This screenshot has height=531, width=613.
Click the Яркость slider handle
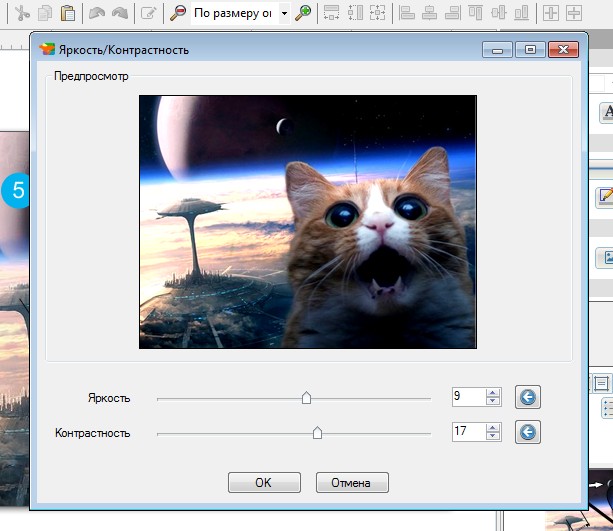click(x=306, y=398)
